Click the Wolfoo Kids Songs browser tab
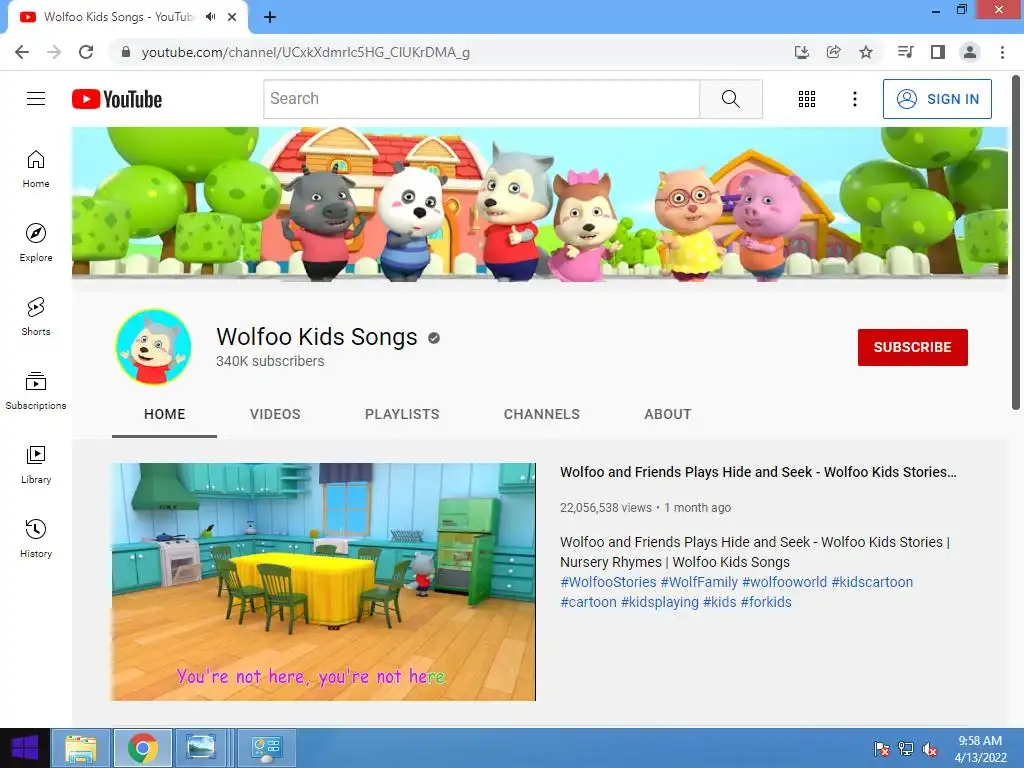The image size is (1024, 768). click(x=119, y=17)
